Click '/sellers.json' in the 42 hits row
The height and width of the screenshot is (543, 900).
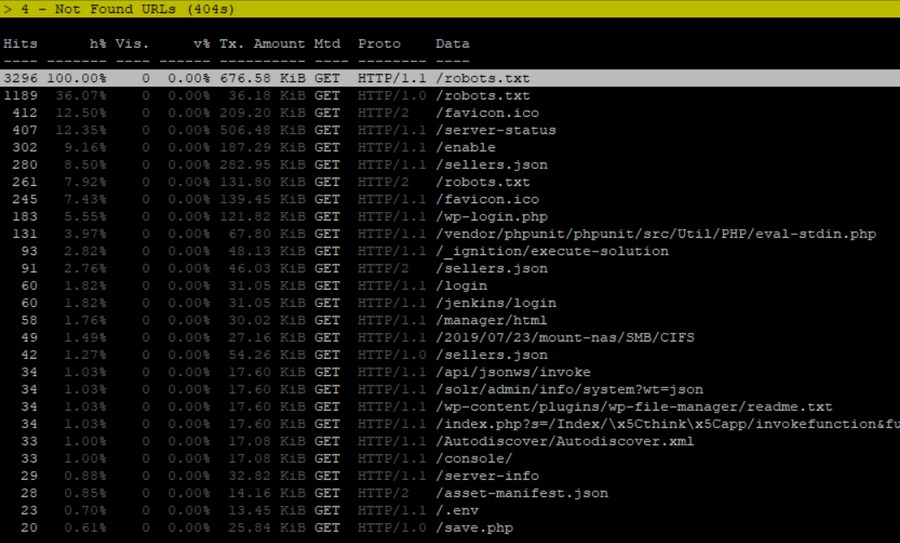[491, 354]
